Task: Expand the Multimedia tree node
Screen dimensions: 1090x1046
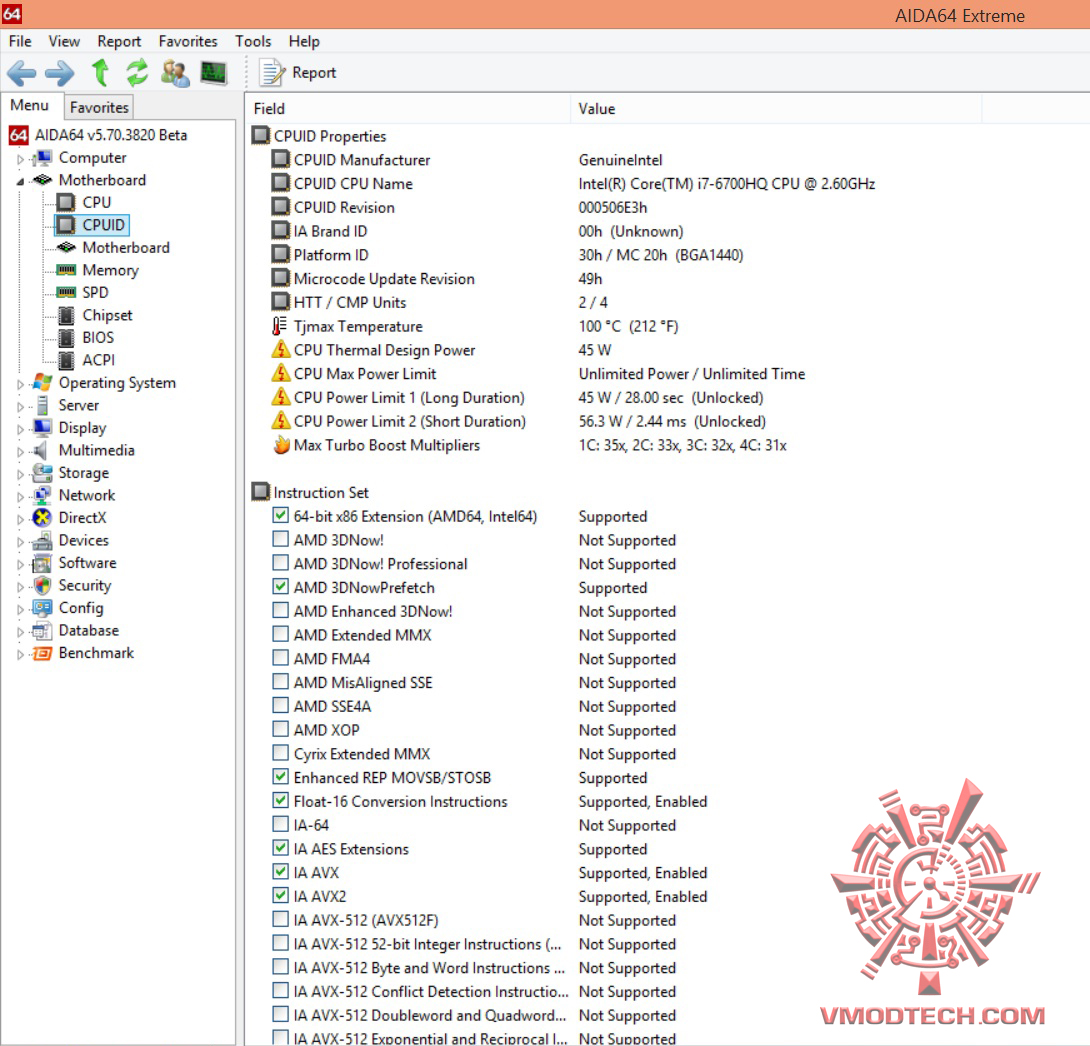Action: [x=20, y=451]
